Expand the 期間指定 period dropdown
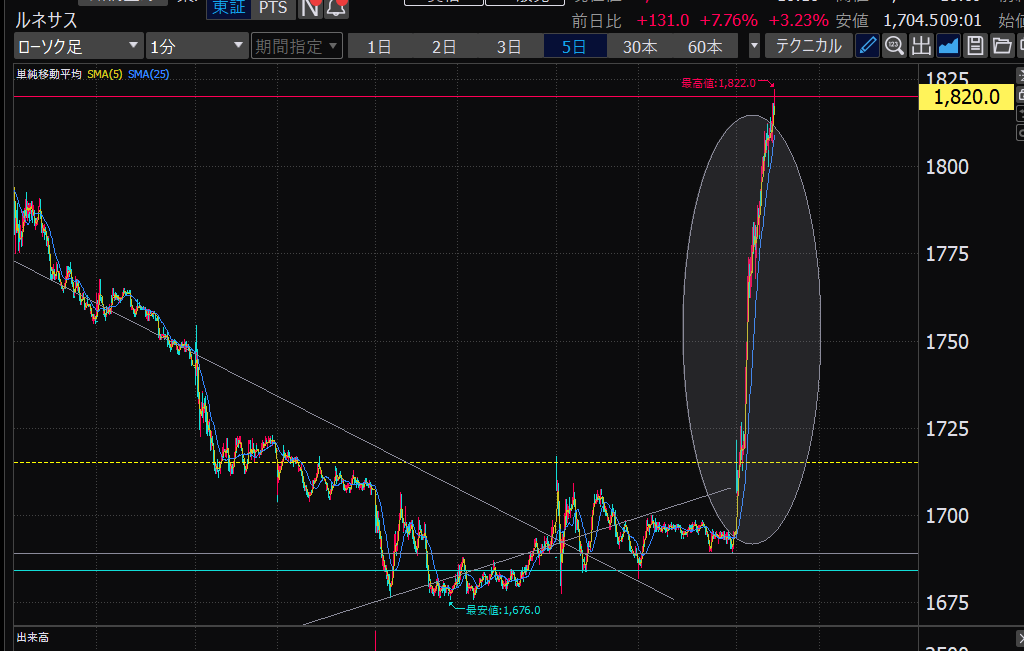1024x651 pixels. pyautogui.click(x=297, y=45)
